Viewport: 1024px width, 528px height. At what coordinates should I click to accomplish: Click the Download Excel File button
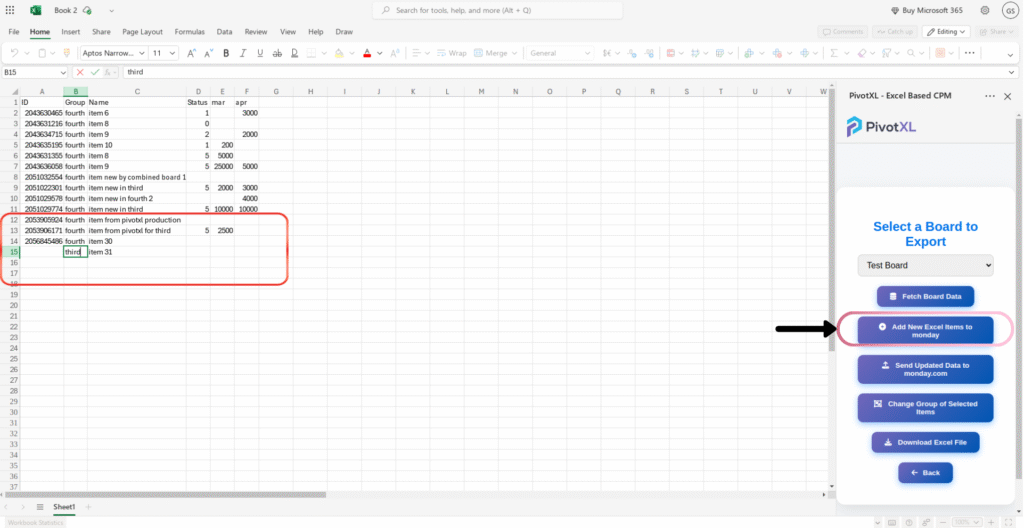(x=925, y=442)
